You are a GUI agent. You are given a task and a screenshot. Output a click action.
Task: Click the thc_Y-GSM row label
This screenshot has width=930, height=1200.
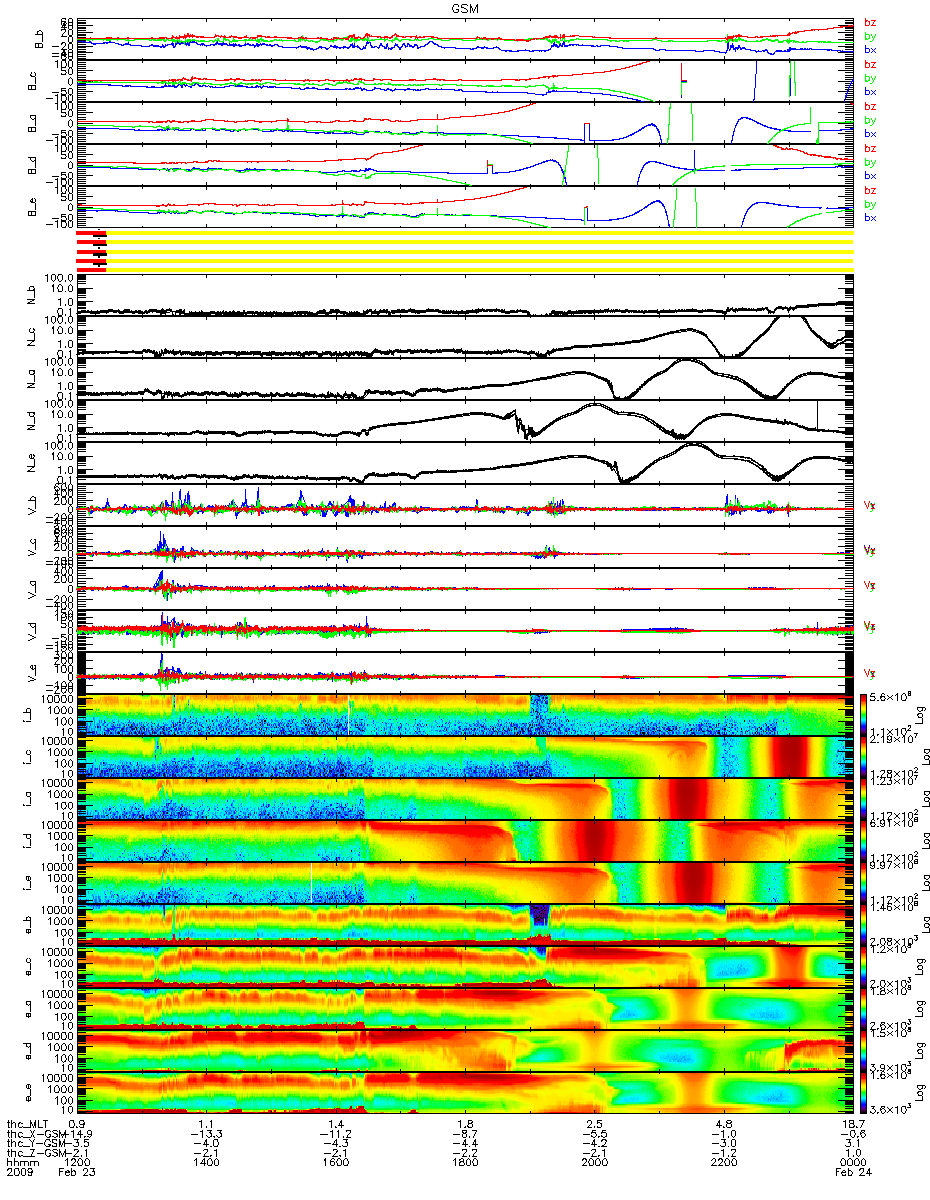click(36, 1144)
